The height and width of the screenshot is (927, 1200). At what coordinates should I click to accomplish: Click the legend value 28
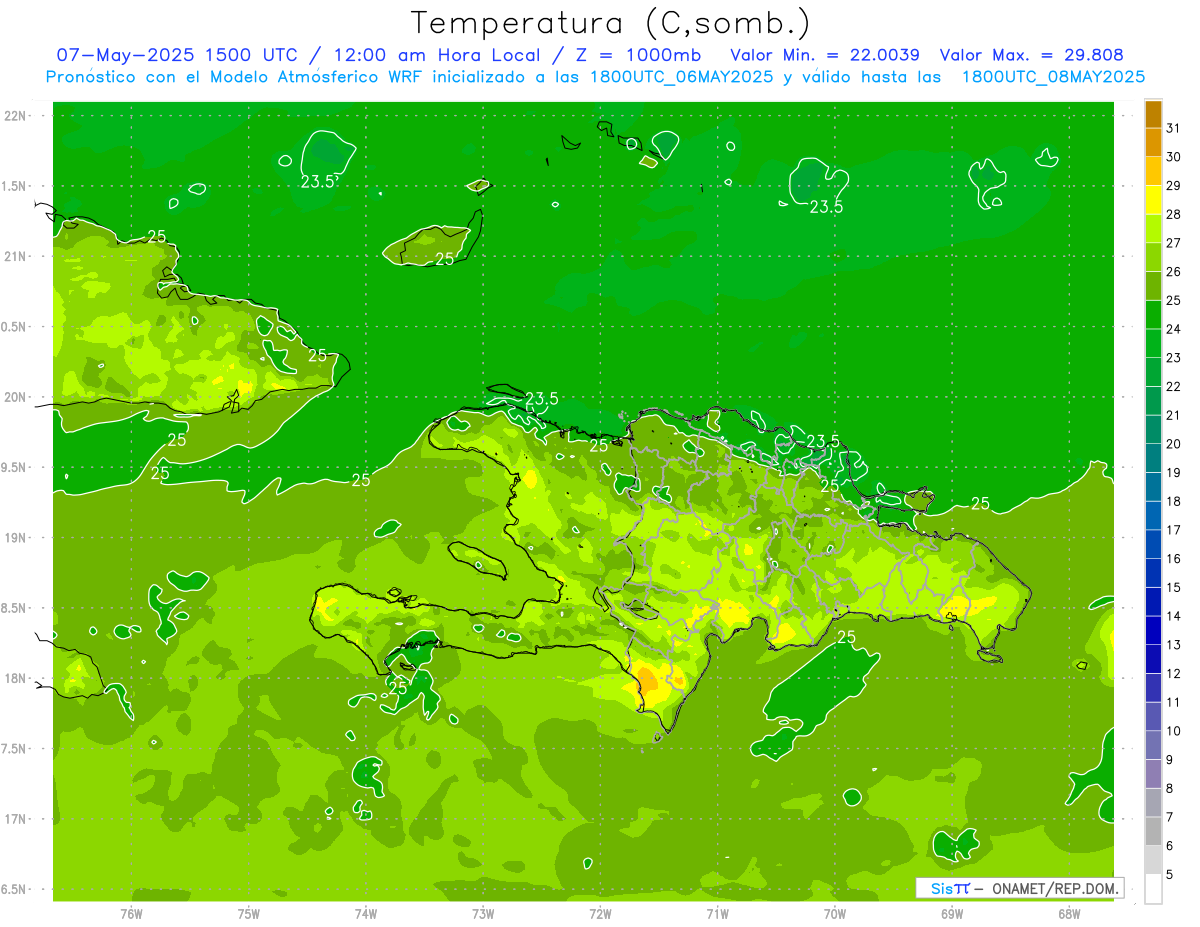tap(1174, 214)
